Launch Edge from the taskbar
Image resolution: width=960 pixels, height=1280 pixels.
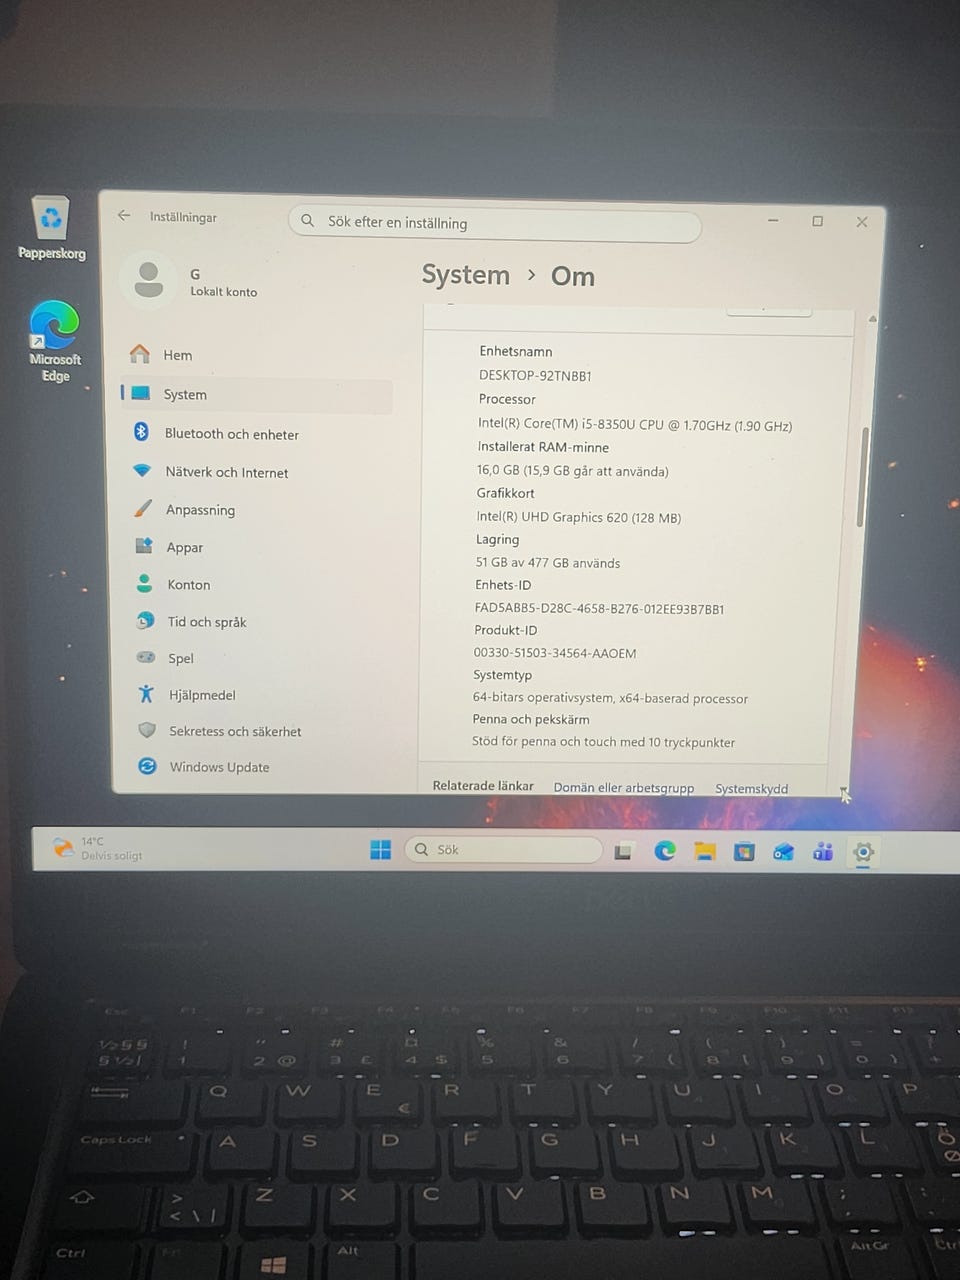point(665,851)
